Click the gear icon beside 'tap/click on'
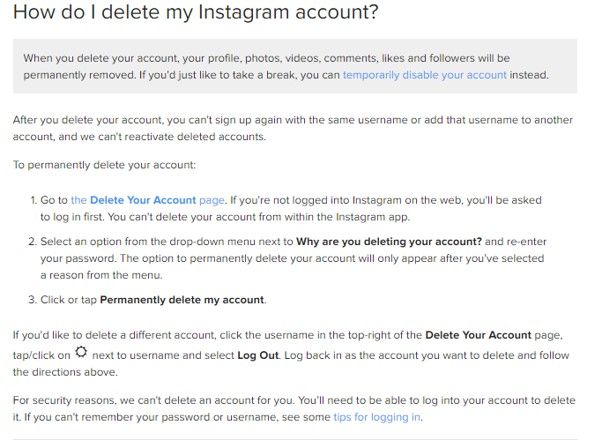 click(81, 352)
